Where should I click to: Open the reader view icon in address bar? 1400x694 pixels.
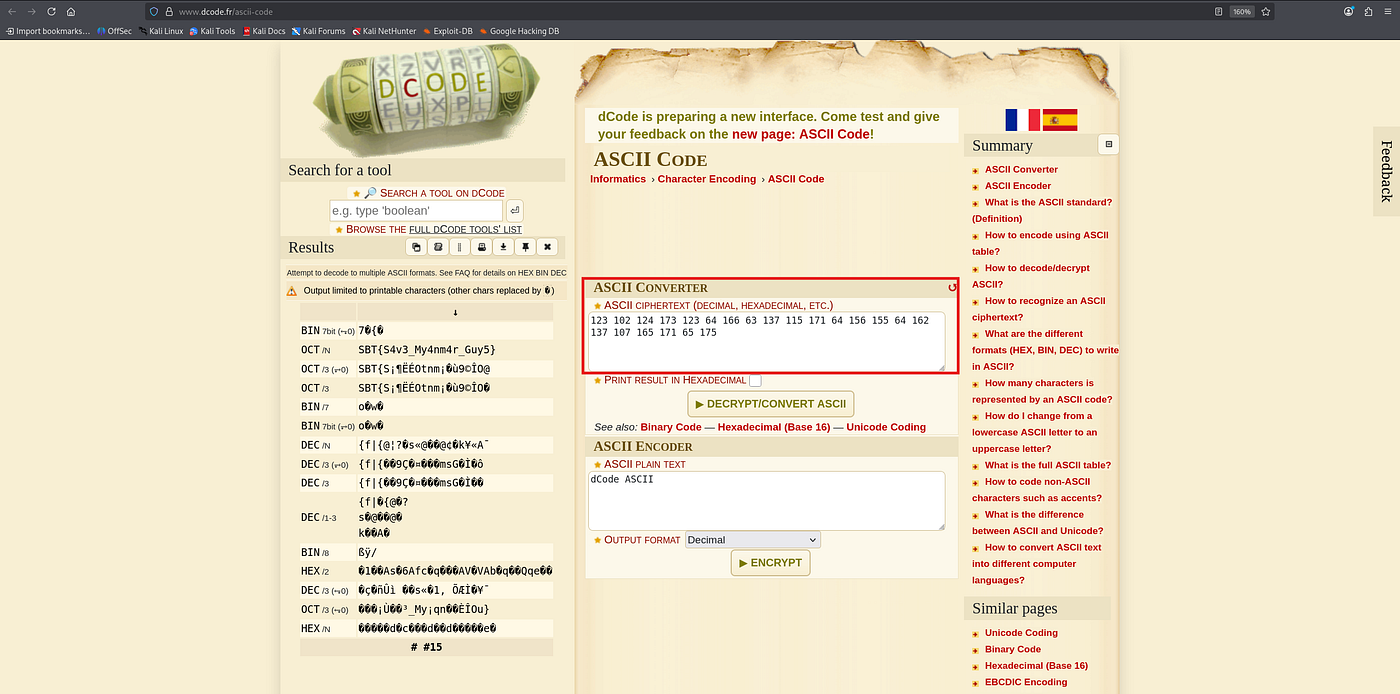click(x=1218, y=11)
